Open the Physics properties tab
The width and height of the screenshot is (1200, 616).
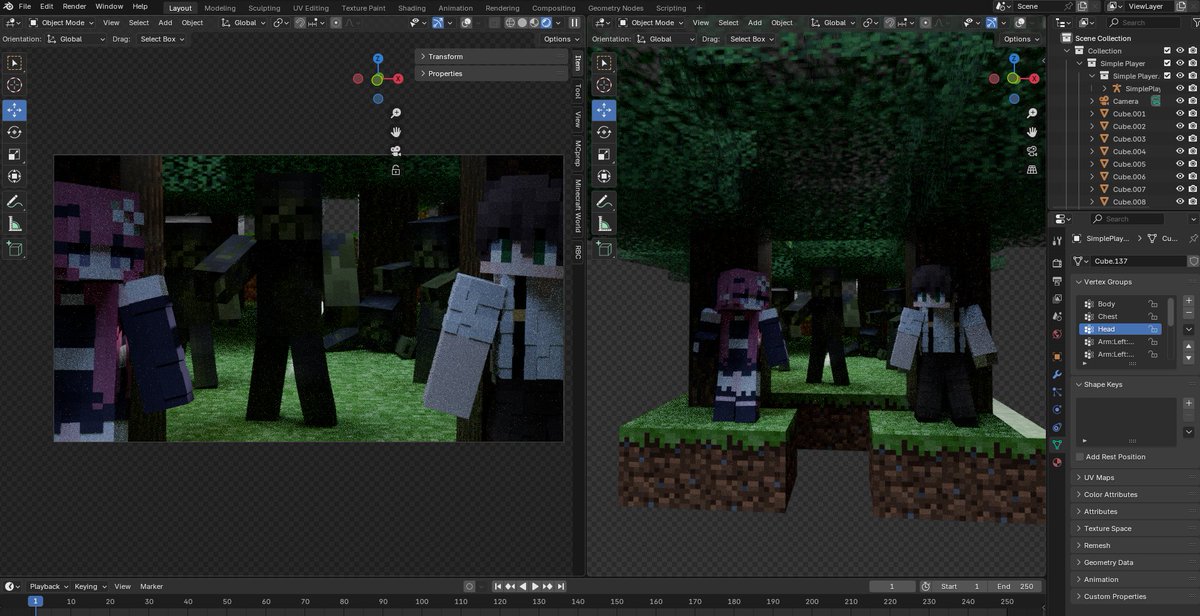coord(1057,409)
